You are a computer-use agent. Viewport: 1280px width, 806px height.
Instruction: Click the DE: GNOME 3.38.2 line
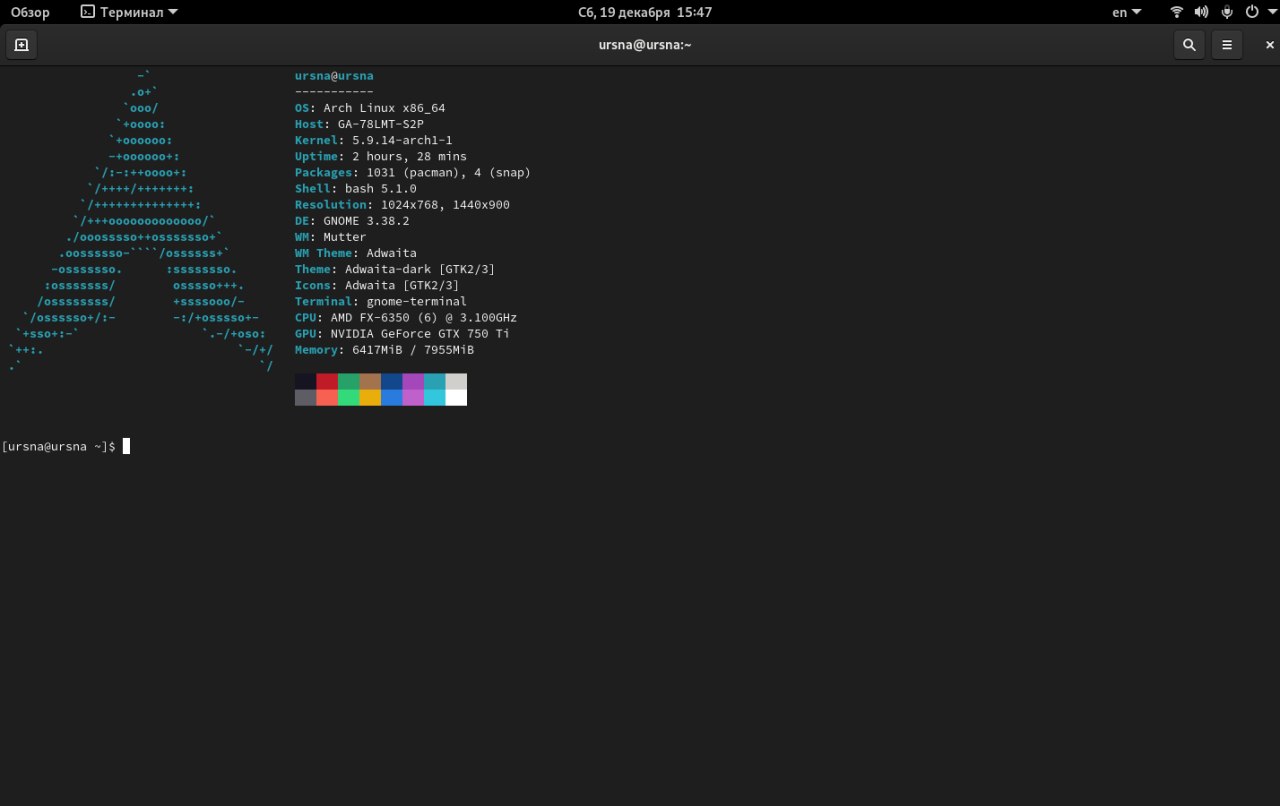352,221
